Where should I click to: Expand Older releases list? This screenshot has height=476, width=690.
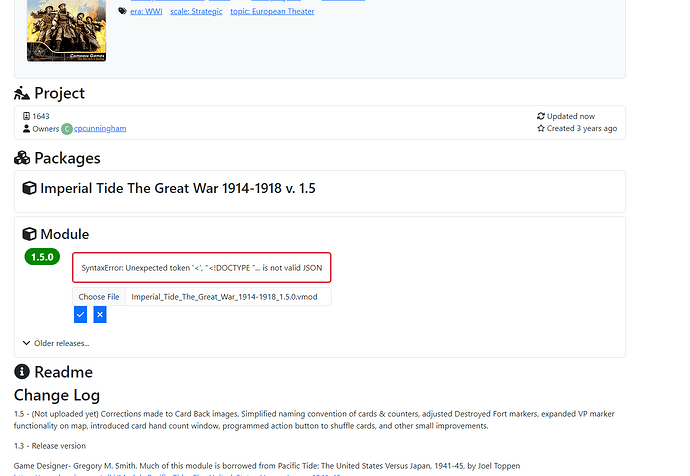tap(56, 343)
